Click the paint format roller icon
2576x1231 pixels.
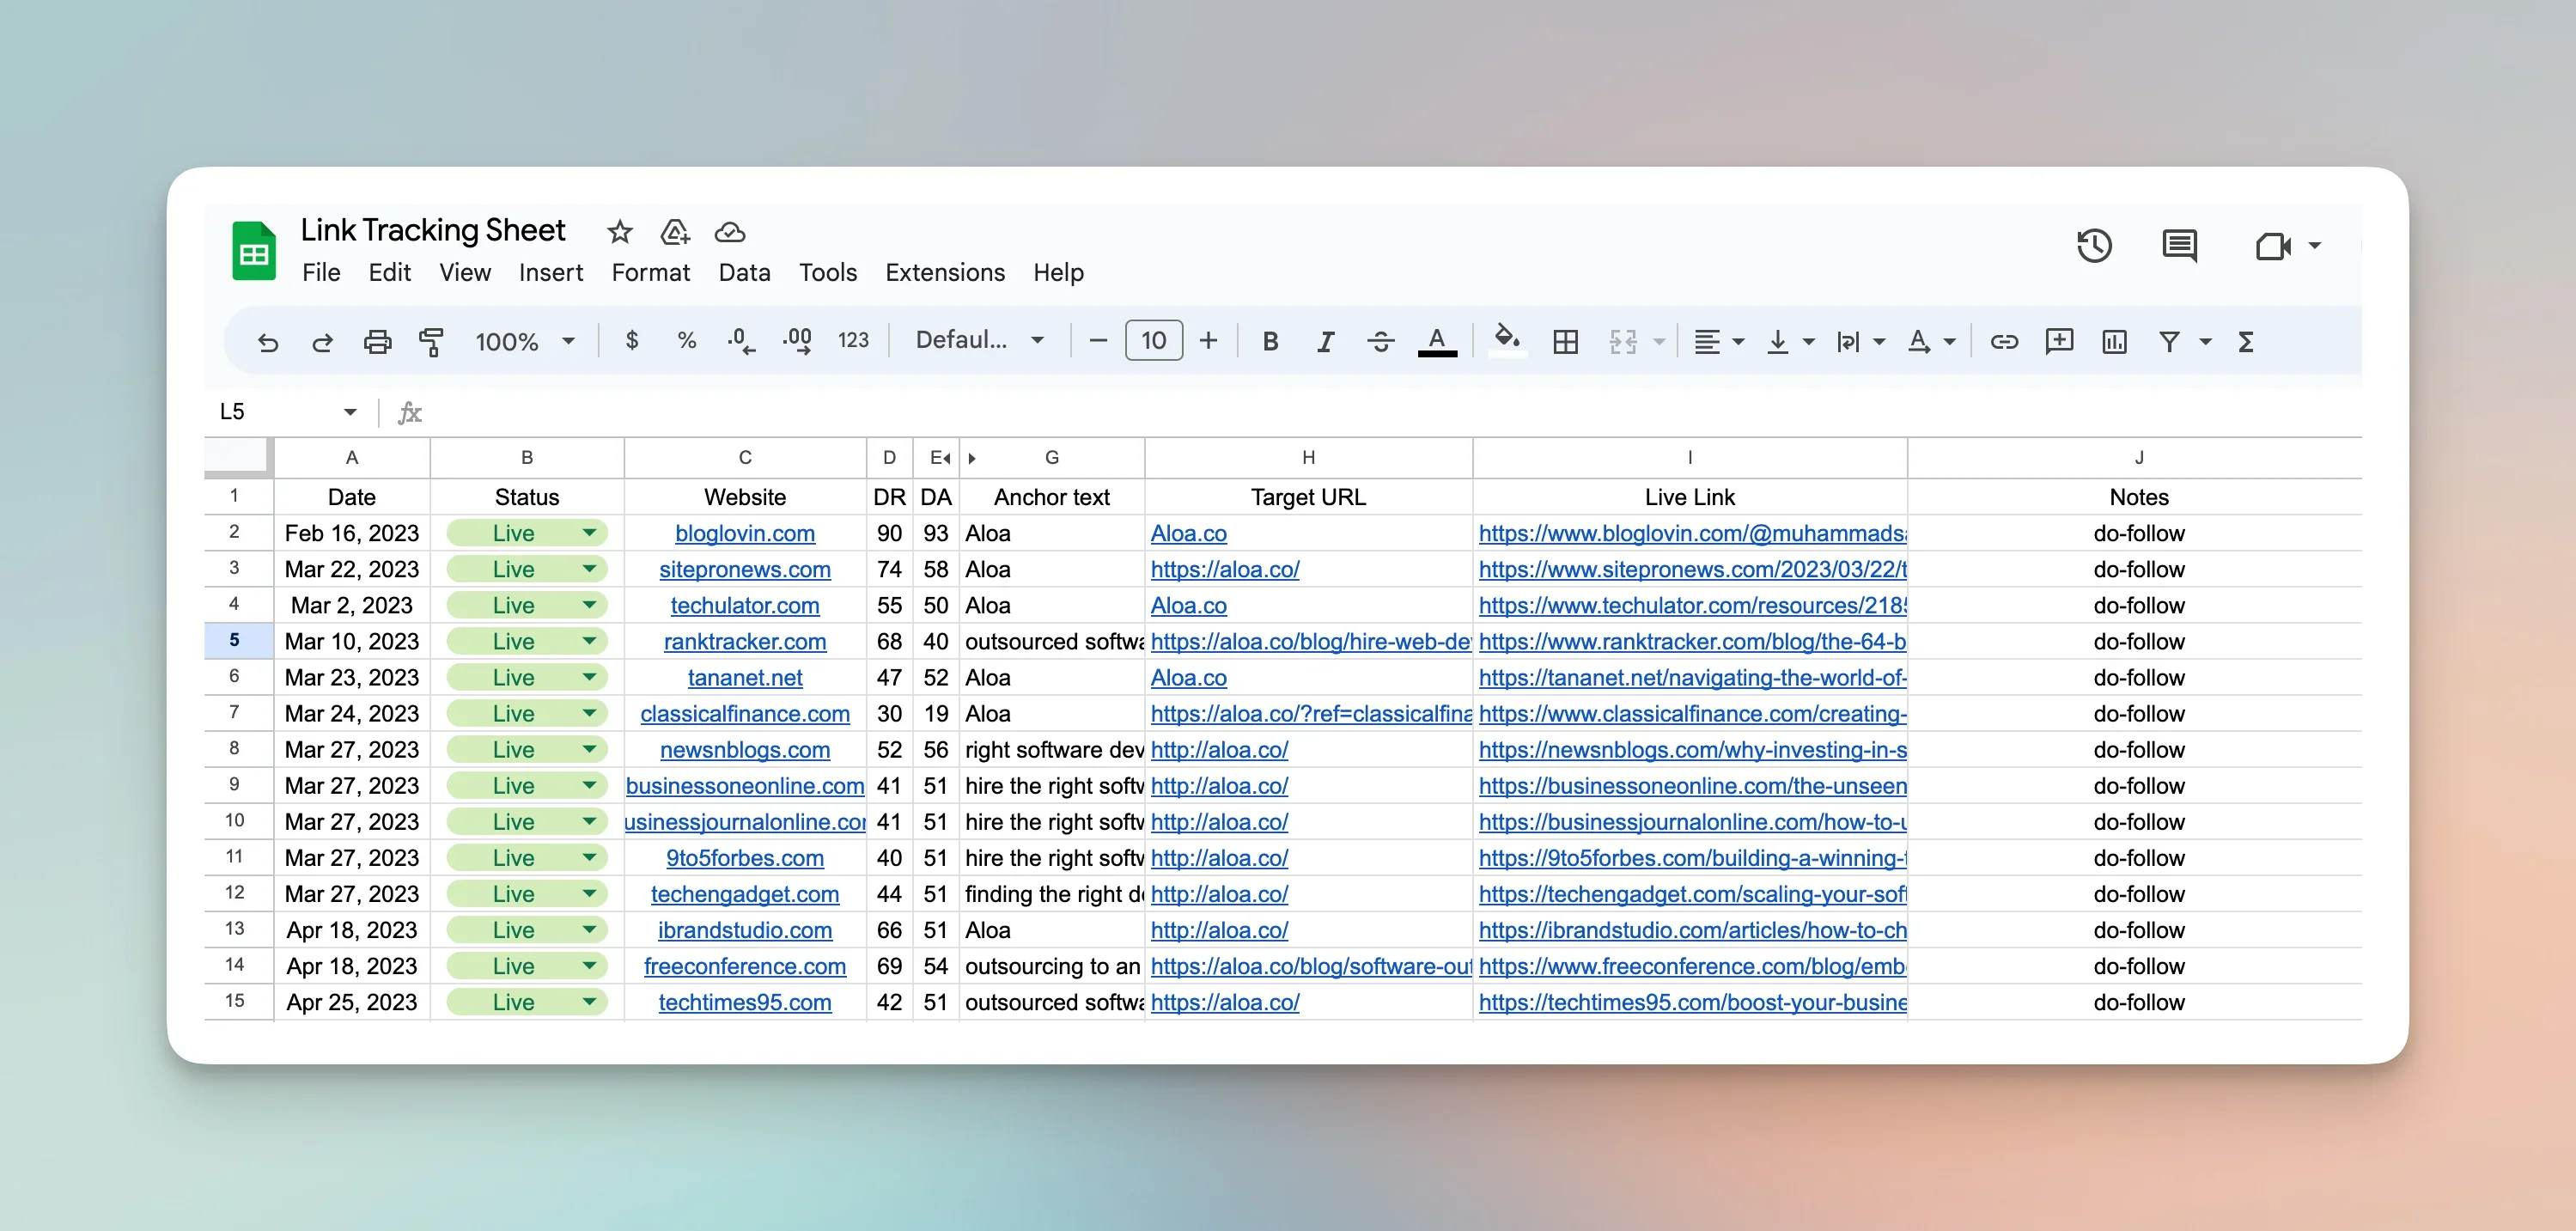431,342
